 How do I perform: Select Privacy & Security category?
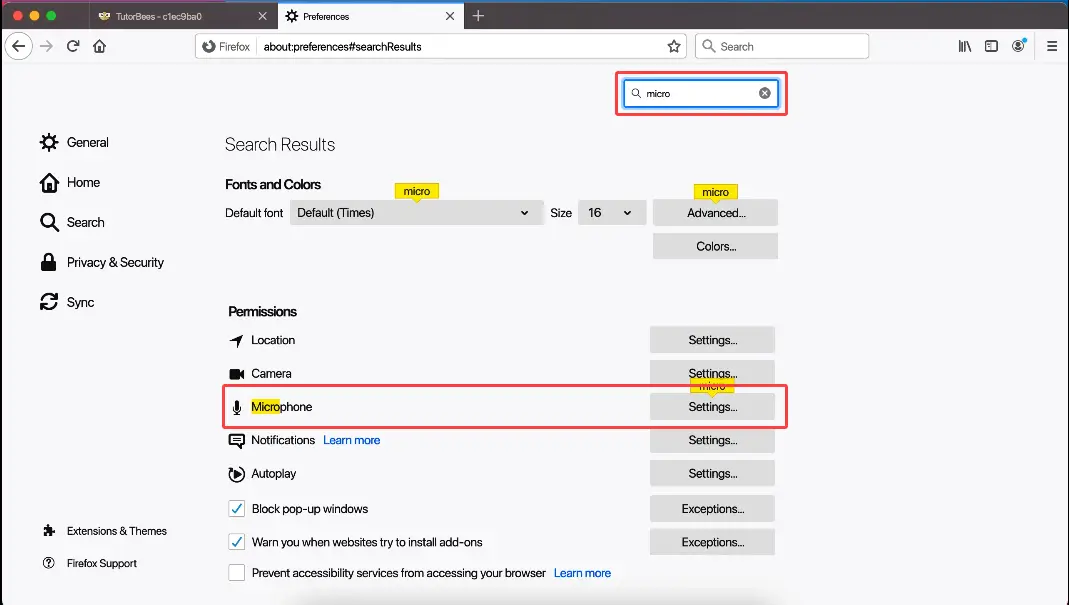(x=114, y=262)
